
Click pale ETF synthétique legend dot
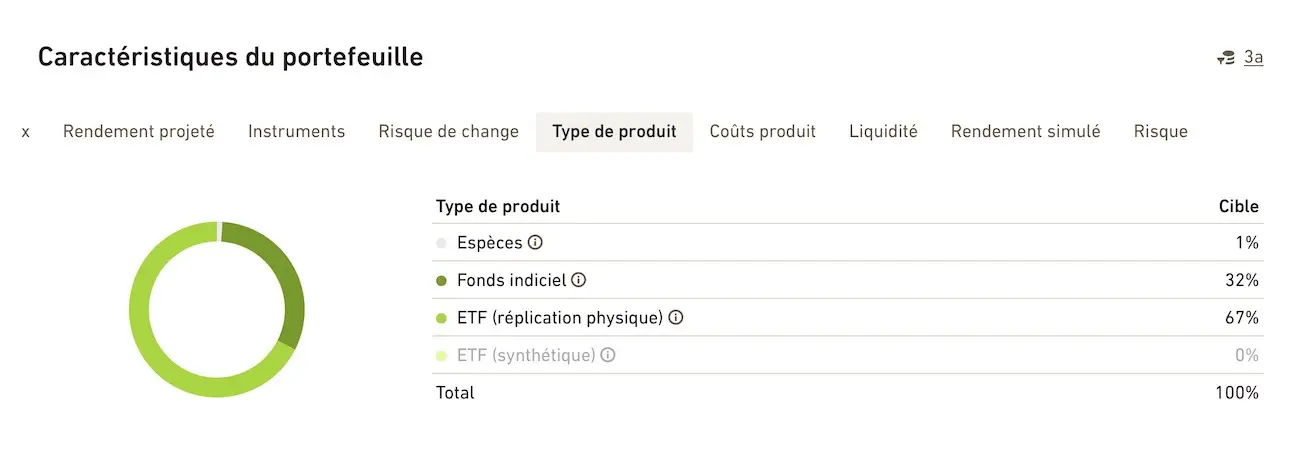pyautogui.click(x=441, y=355)
